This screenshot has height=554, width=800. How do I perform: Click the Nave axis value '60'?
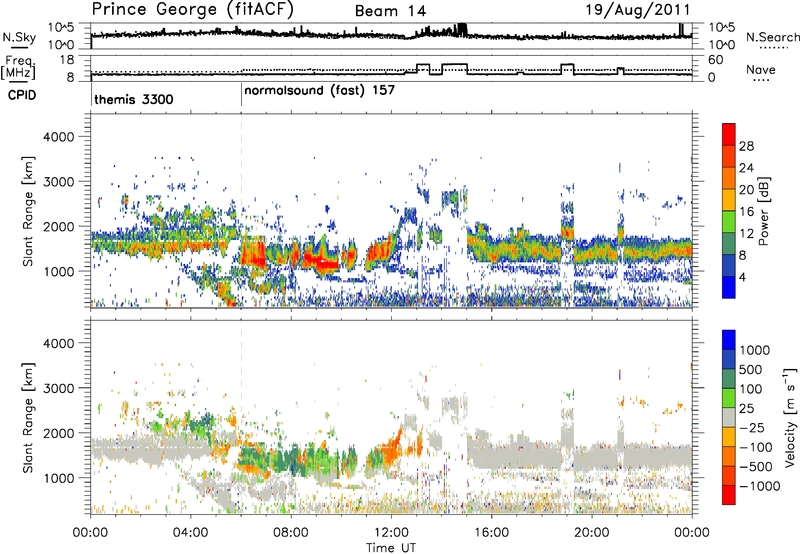pyautogui.click(x=716, y=60)
